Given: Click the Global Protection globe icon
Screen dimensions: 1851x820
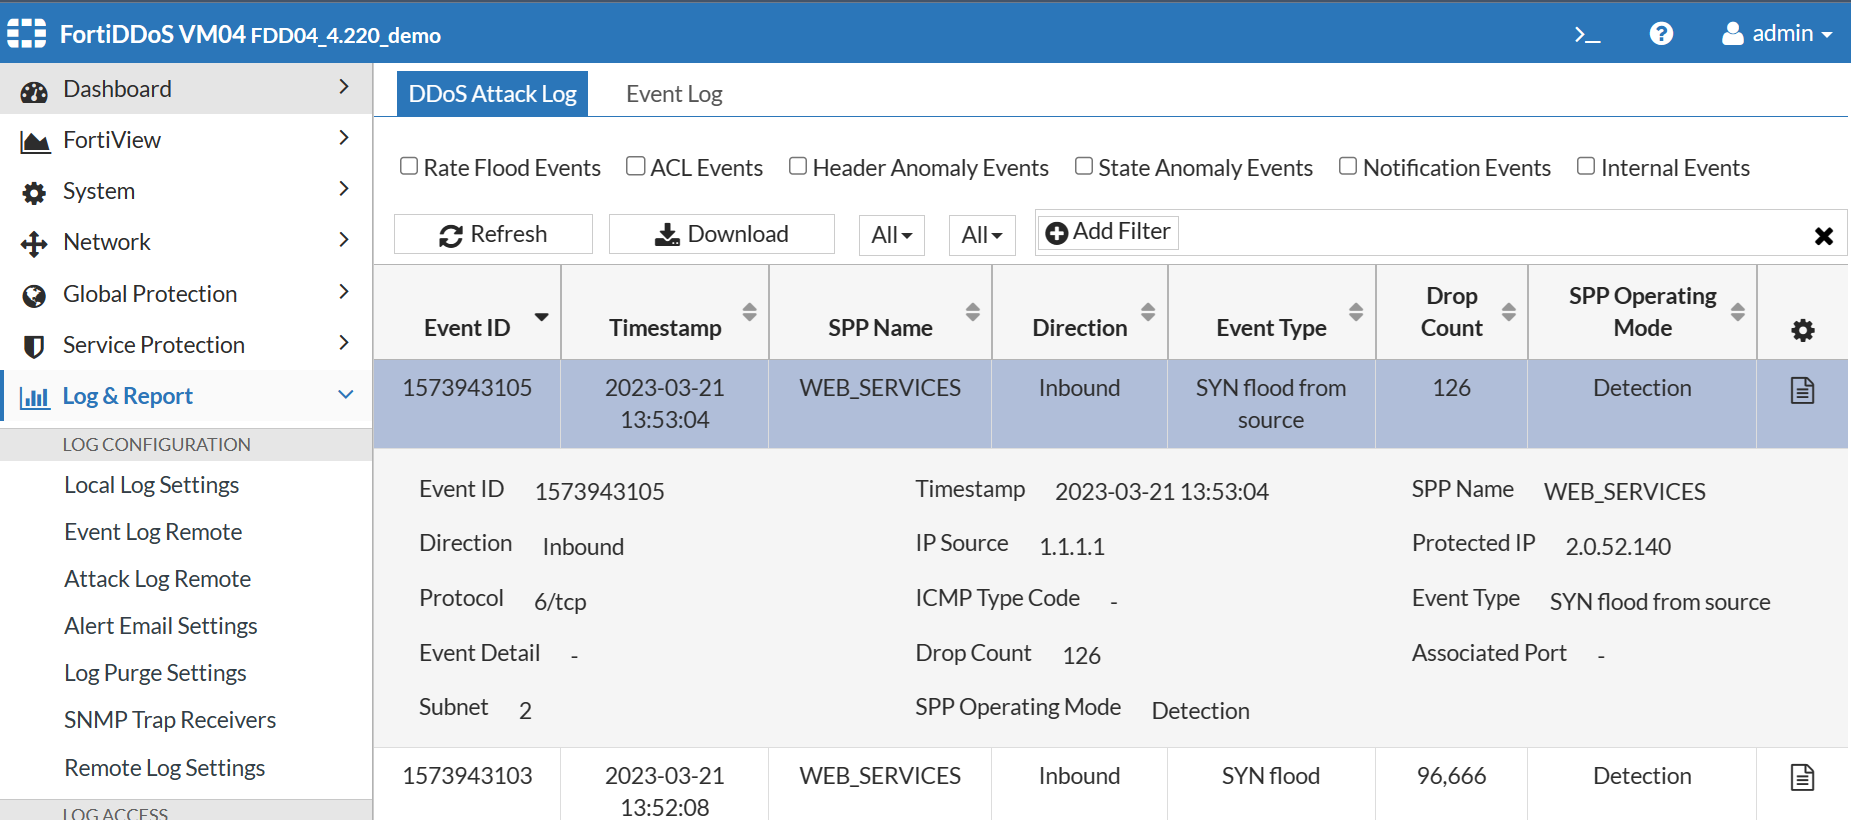Looking at the screenshot, I should 34,296.
